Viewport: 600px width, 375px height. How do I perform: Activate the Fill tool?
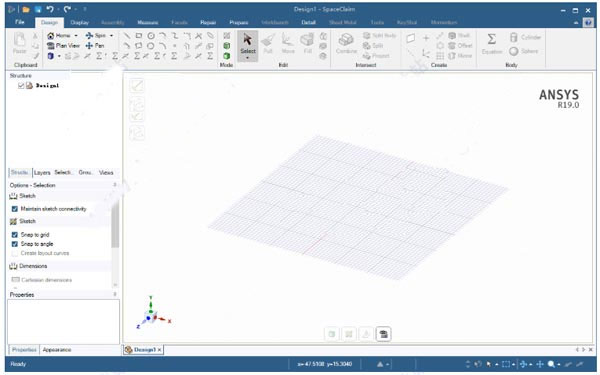307,43
